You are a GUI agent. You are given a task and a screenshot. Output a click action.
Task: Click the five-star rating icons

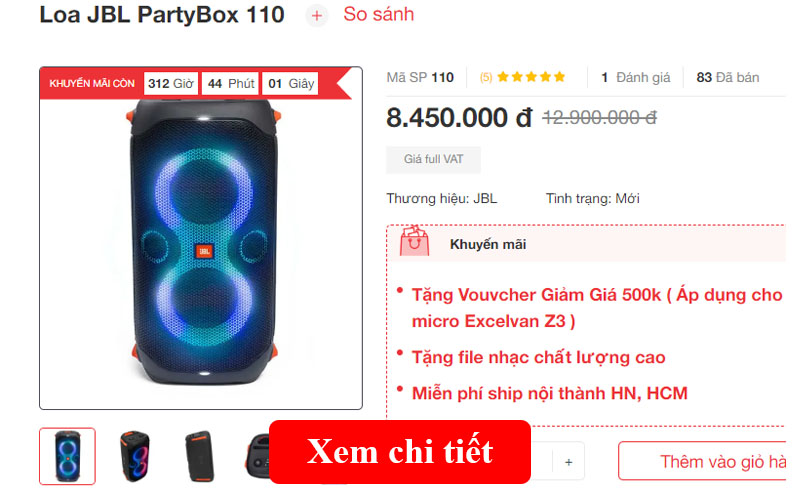(x=531, y=77)
